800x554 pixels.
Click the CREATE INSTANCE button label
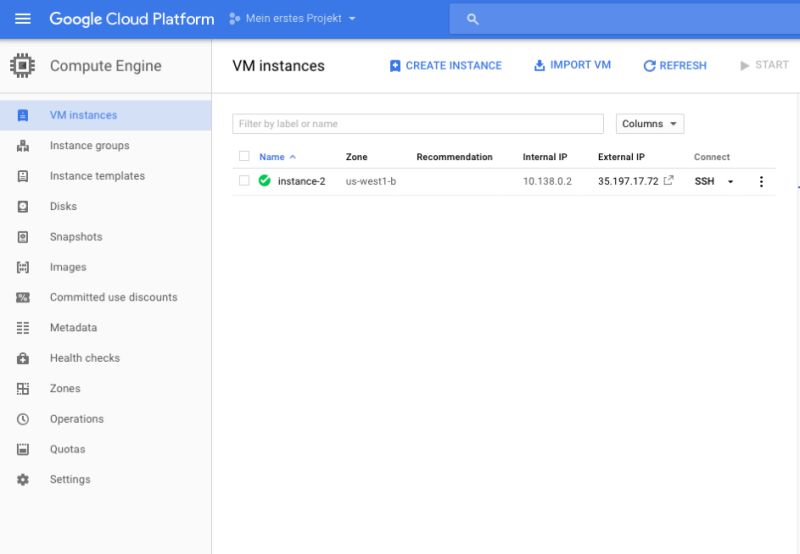454,66
